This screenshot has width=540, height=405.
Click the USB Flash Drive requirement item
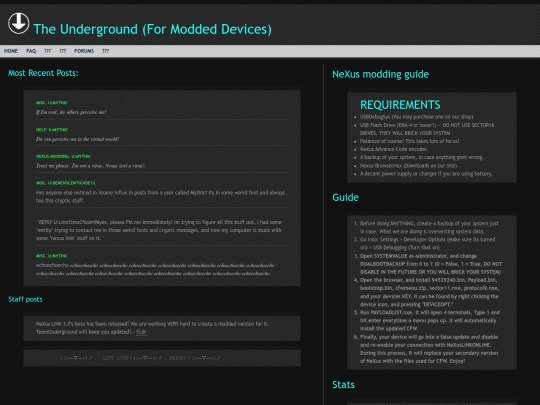tap(427, 129)
